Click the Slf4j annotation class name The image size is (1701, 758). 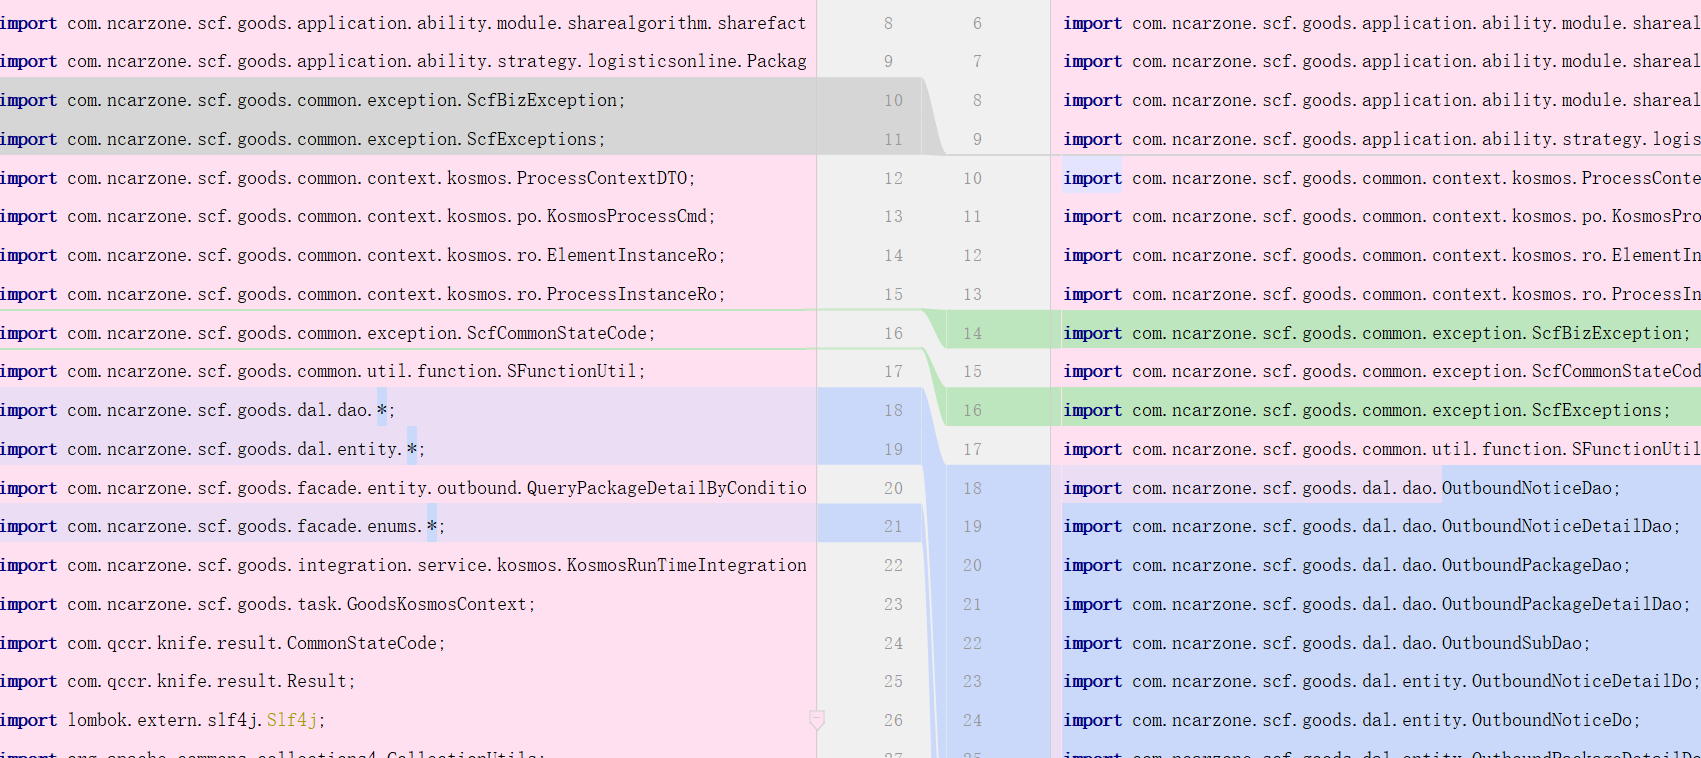[x=291, y=720]
